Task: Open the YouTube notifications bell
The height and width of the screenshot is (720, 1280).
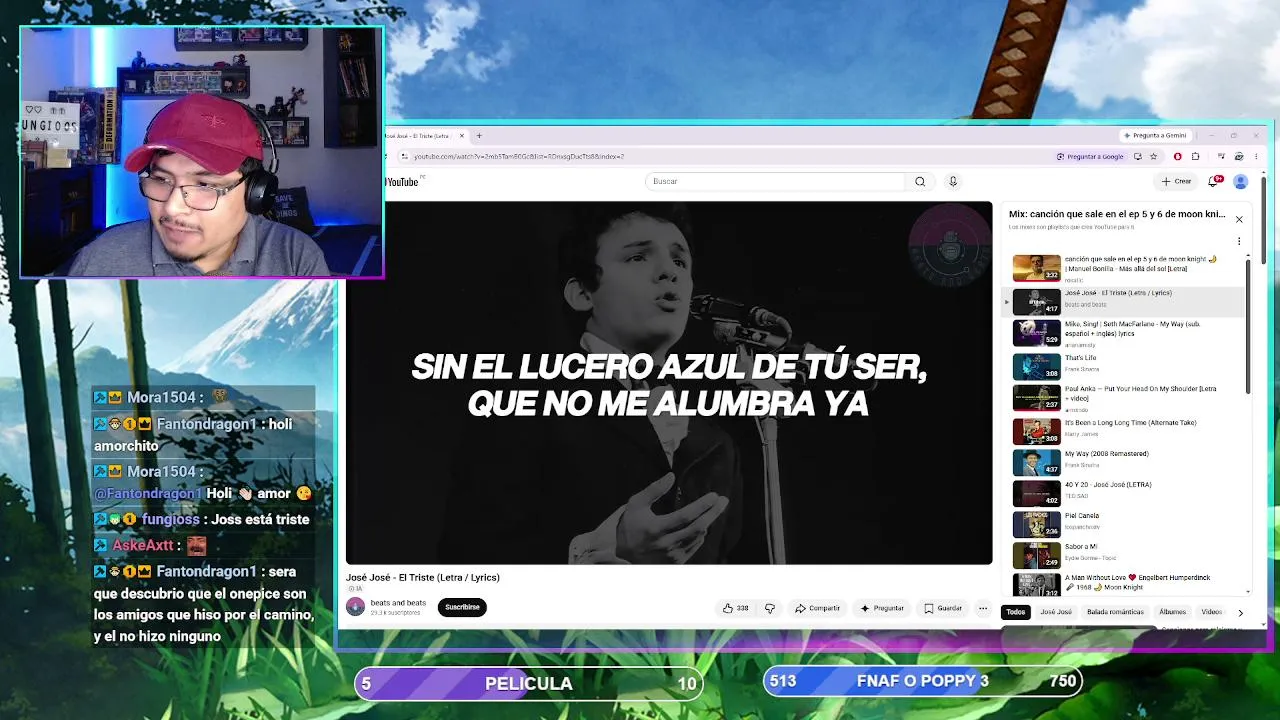Action: coord(1215,181)
